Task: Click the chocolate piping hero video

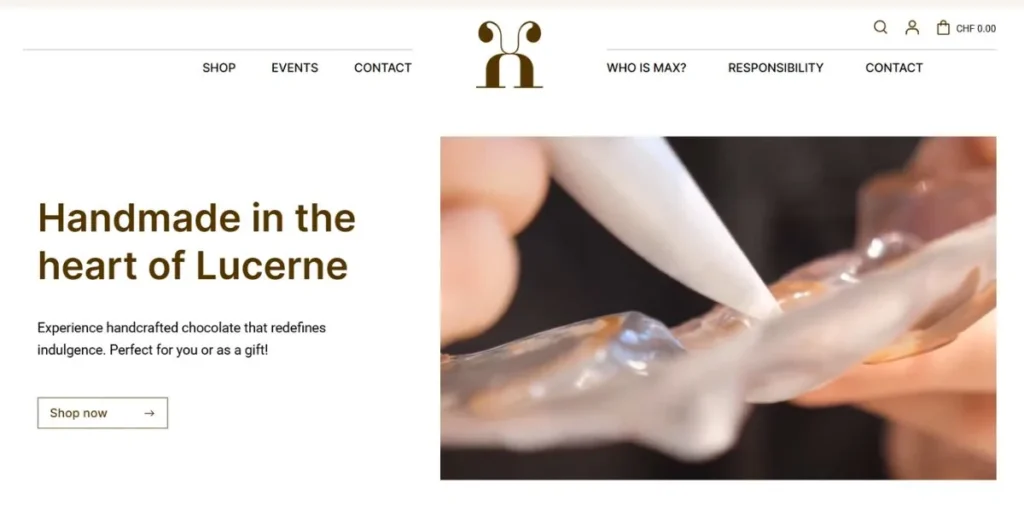Action: tap(718, 308)
